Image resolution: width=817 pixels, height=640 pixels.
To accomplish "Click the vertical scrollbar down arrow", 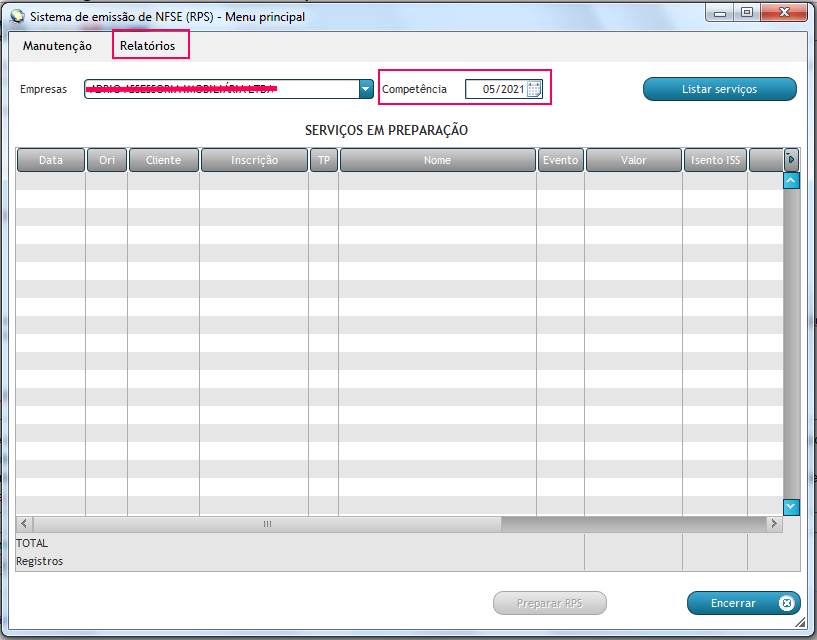I will click(x=791, y=507).
